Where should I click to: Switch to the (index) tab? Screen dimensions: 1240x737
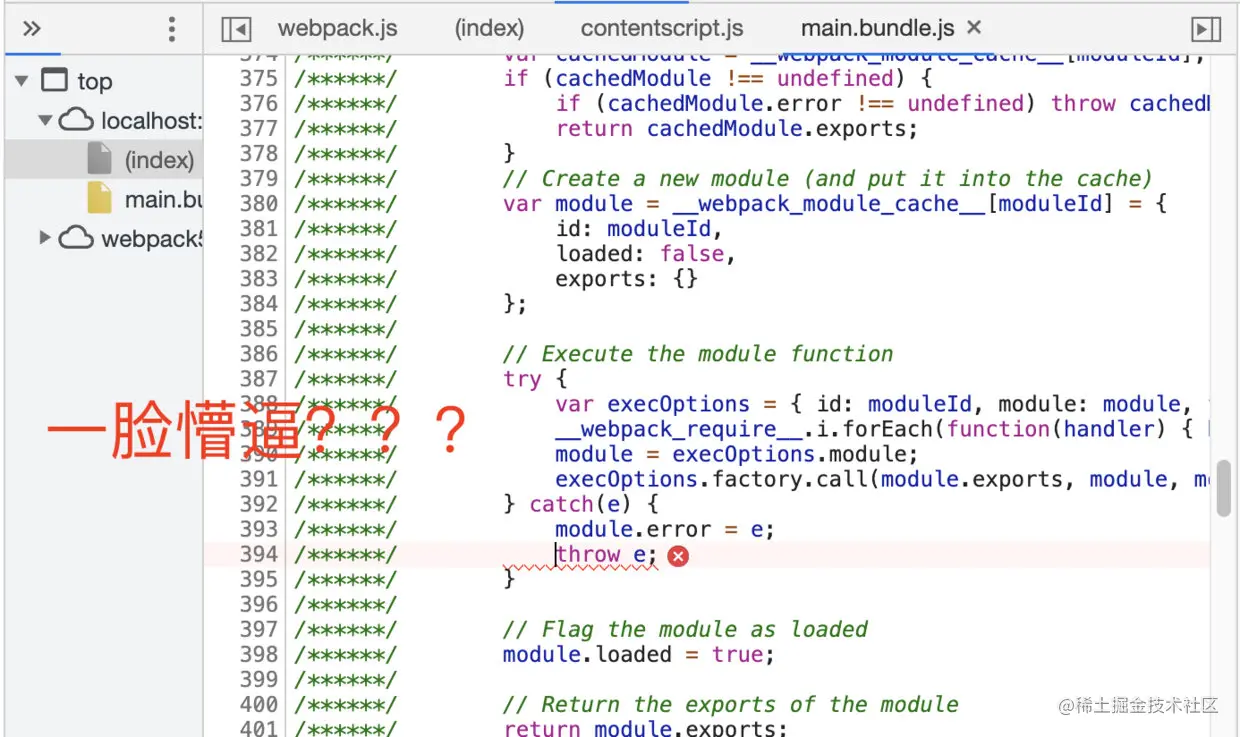point(489,29)
